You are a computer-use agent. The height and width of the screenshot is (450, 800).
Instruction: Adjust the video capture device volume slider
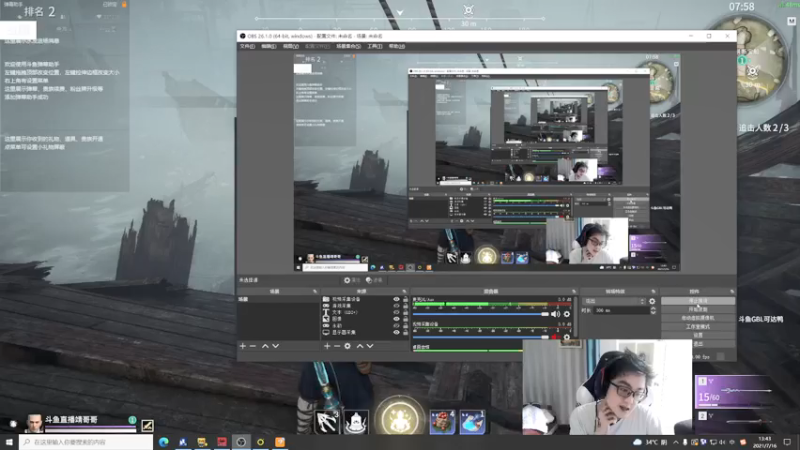pyautogui.click(x=481, y=337)
